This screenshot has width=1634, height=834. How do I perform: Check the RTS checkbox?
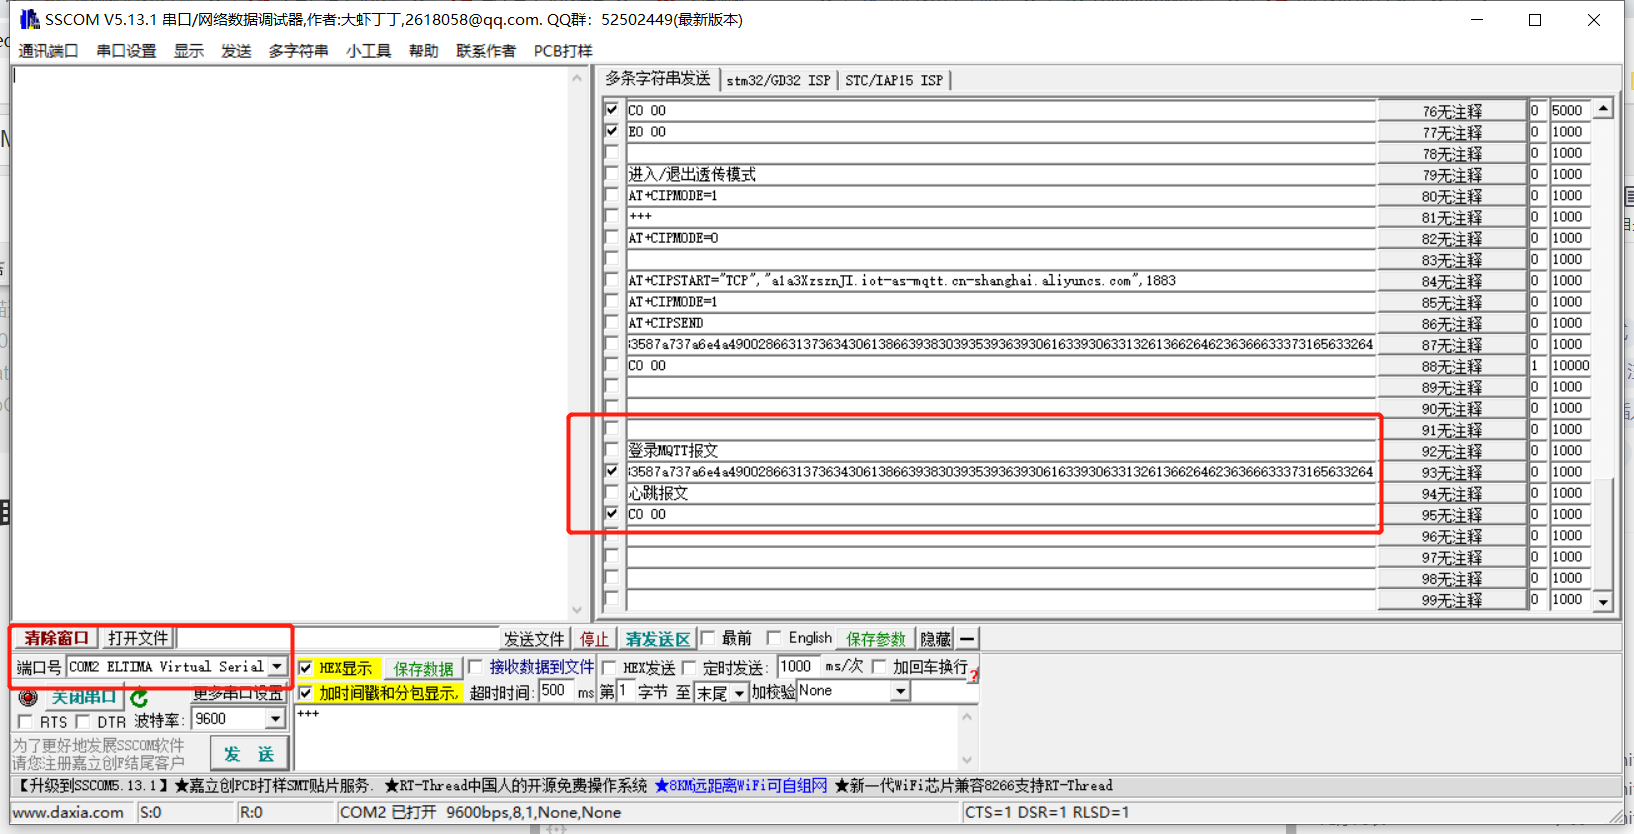(x=26, y=722)
